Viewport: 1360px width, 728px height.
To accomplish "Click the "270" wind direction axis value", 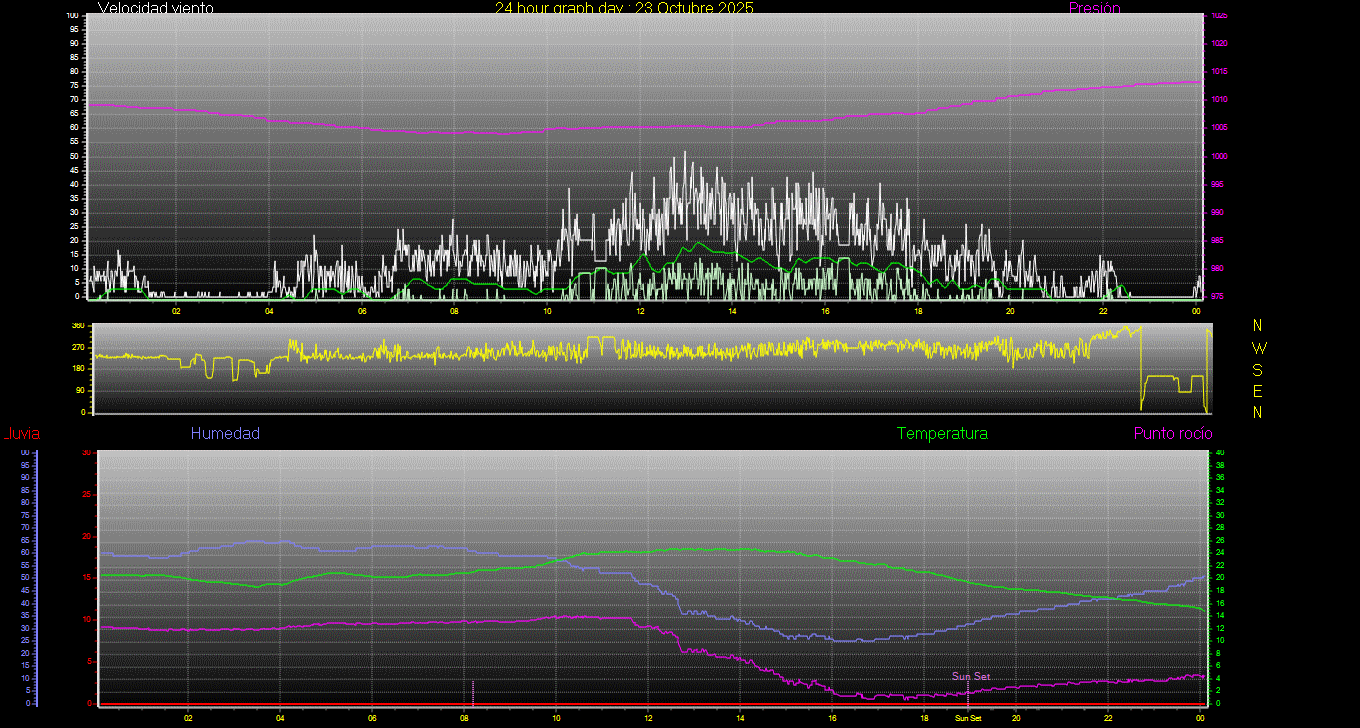I will click(x=78, y=348).
